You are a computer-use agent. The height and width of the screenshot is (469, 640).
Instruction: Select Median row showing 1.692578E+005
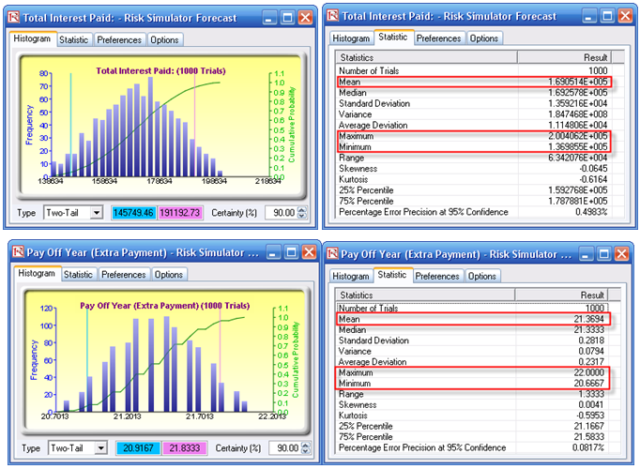coord(473,93)
